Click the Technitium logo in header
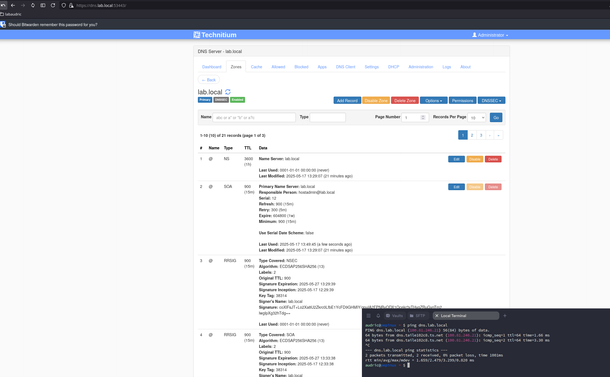610x377 pixels. (x=215, y=35)
